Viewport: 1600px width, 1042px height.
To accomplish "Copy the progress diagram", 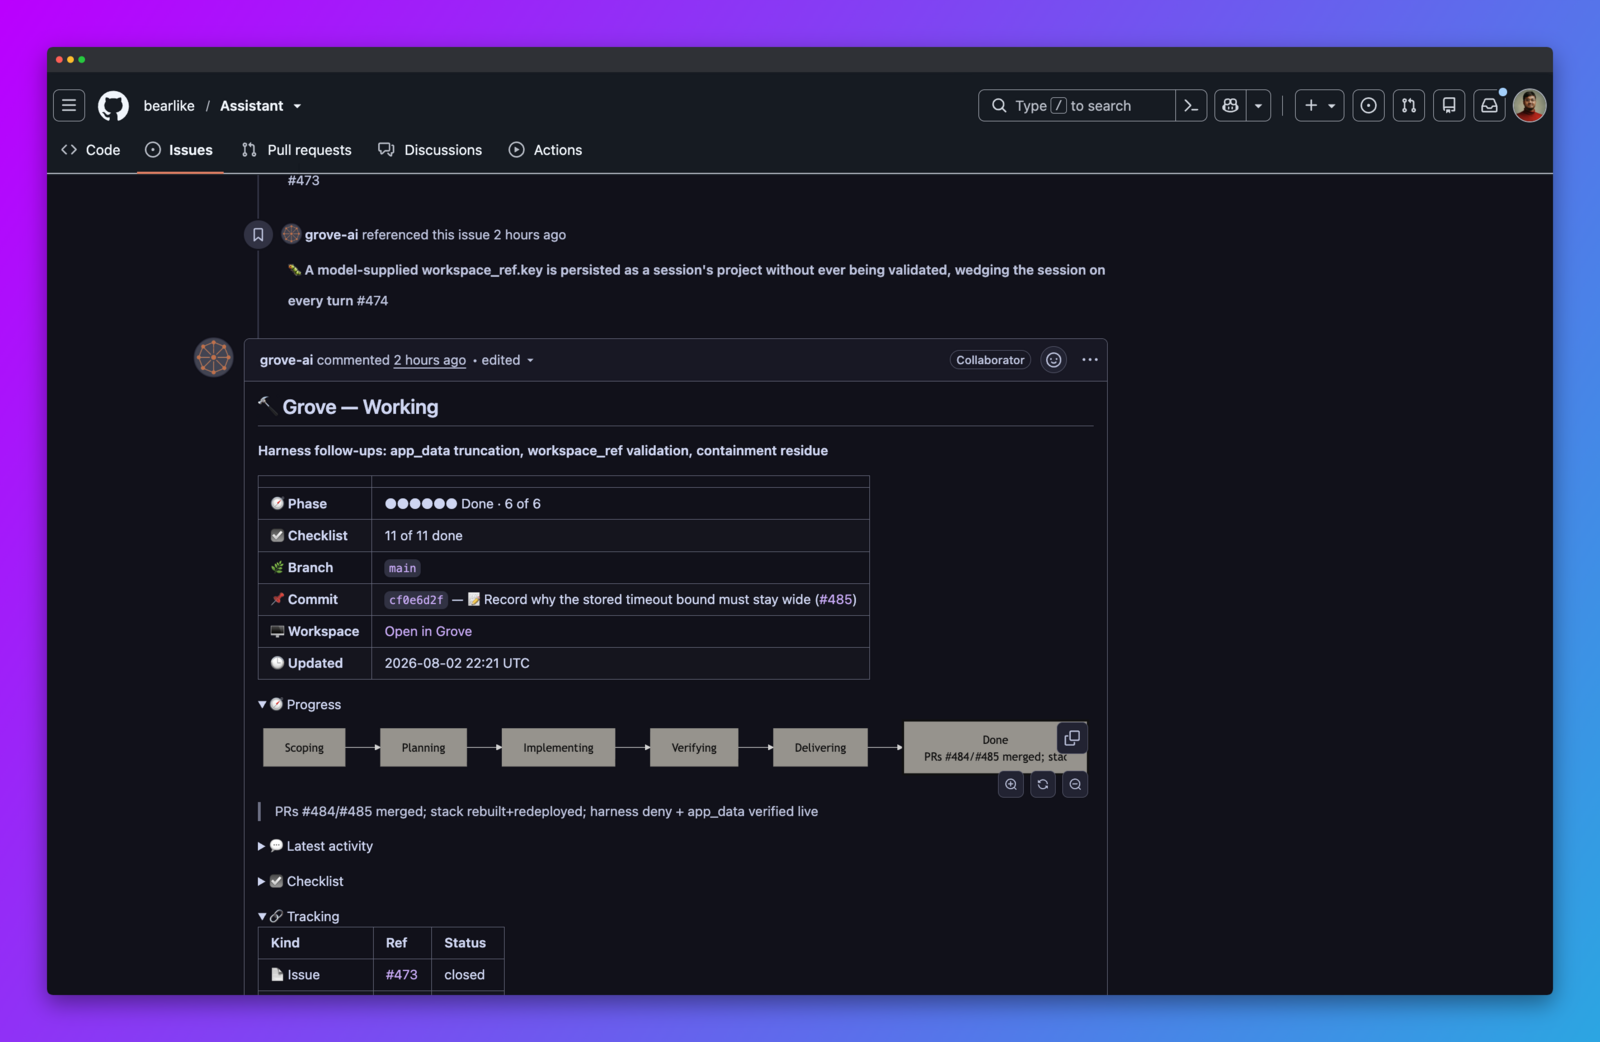I will pyautogui.click(x=1072, y=738).
